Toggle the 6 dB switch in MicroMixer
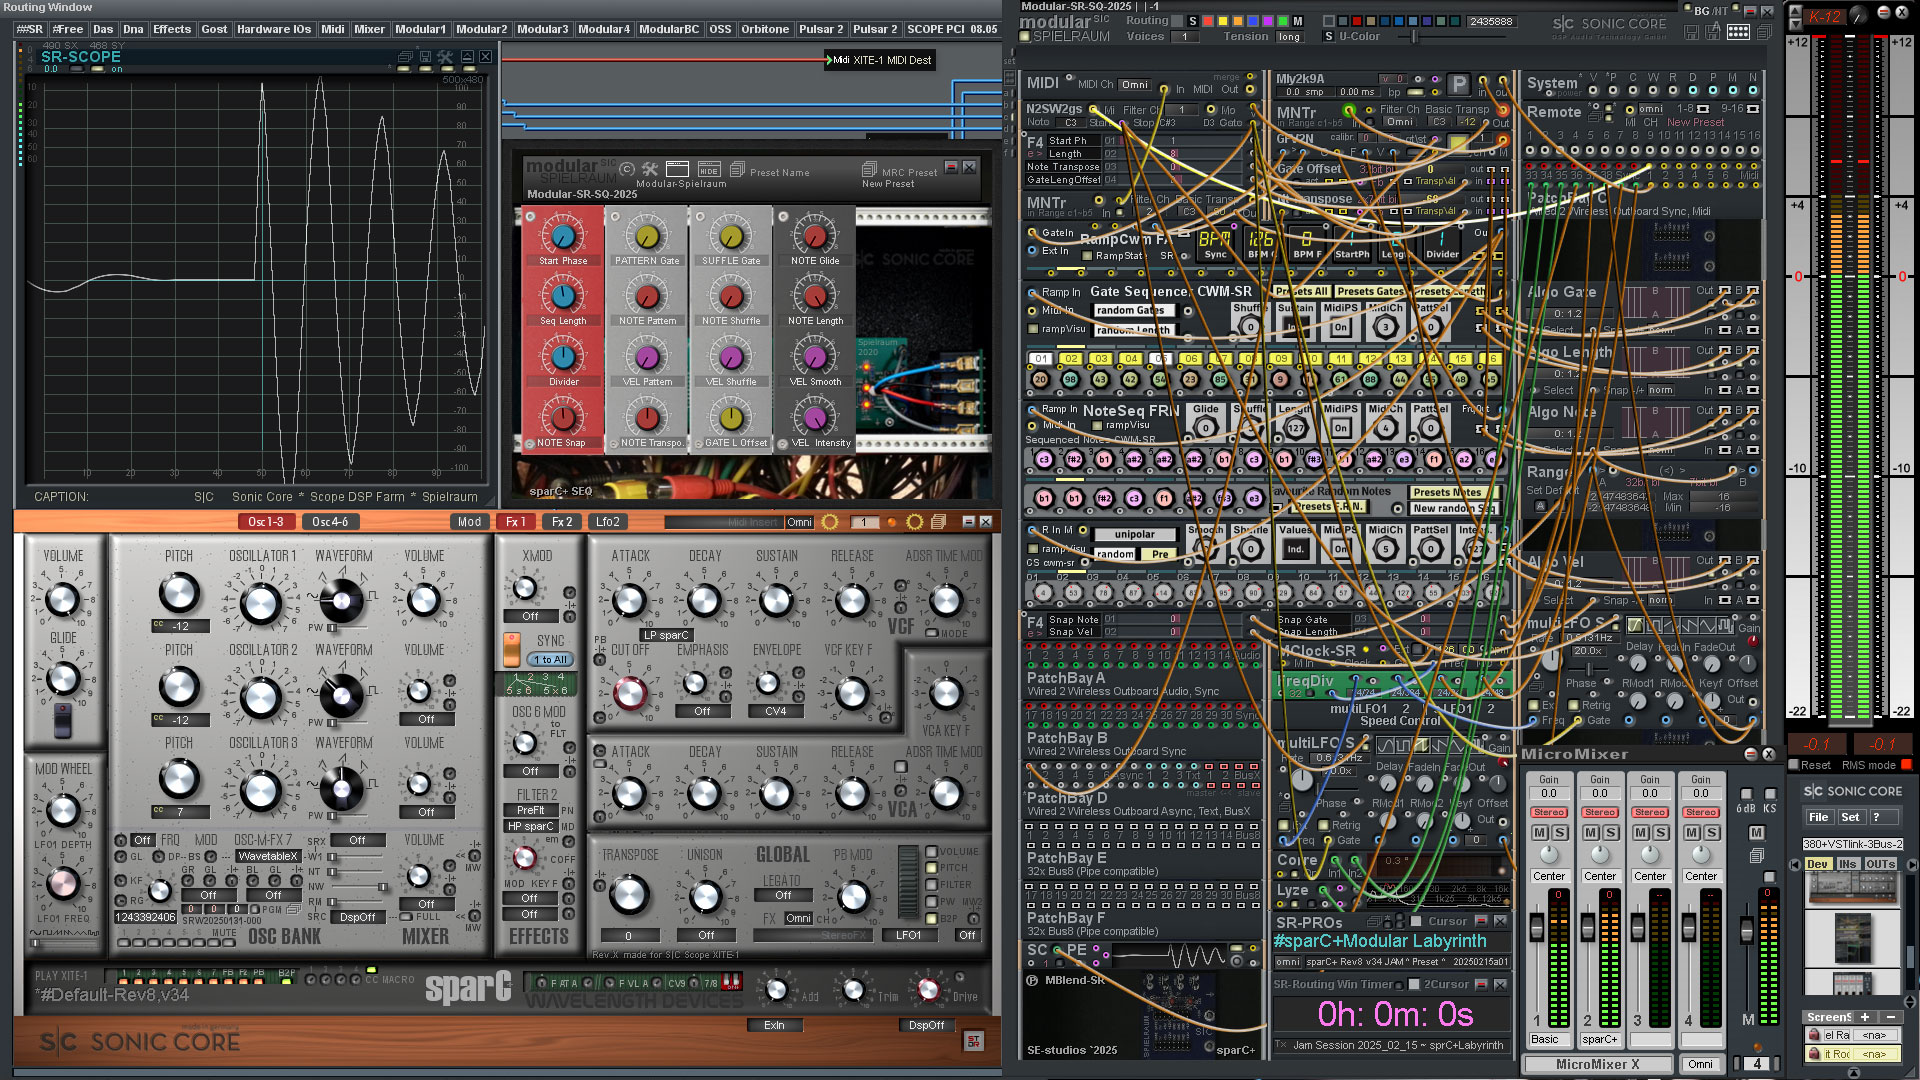Viewport: 1920px width, 1080px height. pyautogui.click(x=1746, y=796)
